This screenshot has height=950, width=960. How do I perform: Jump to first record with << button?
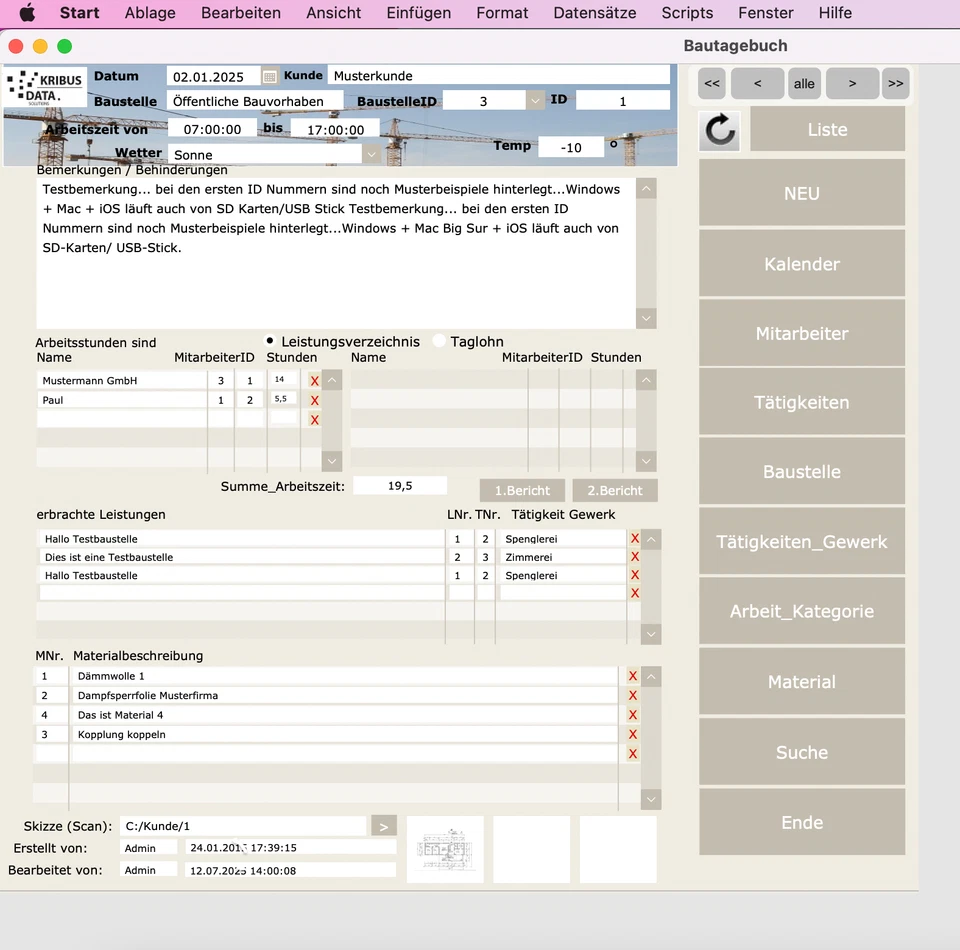coord(711,83)
